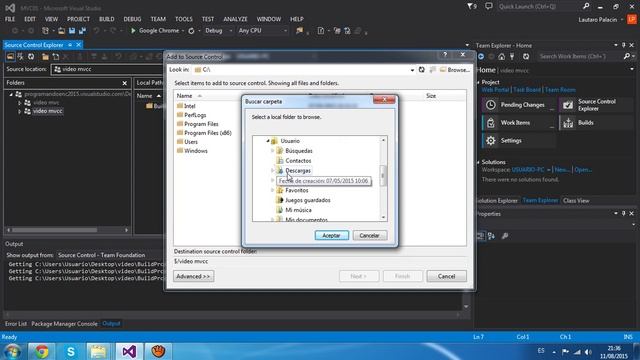
Task: Toggle auto-hide pin on Properties panel
Action: coord(623,213)
